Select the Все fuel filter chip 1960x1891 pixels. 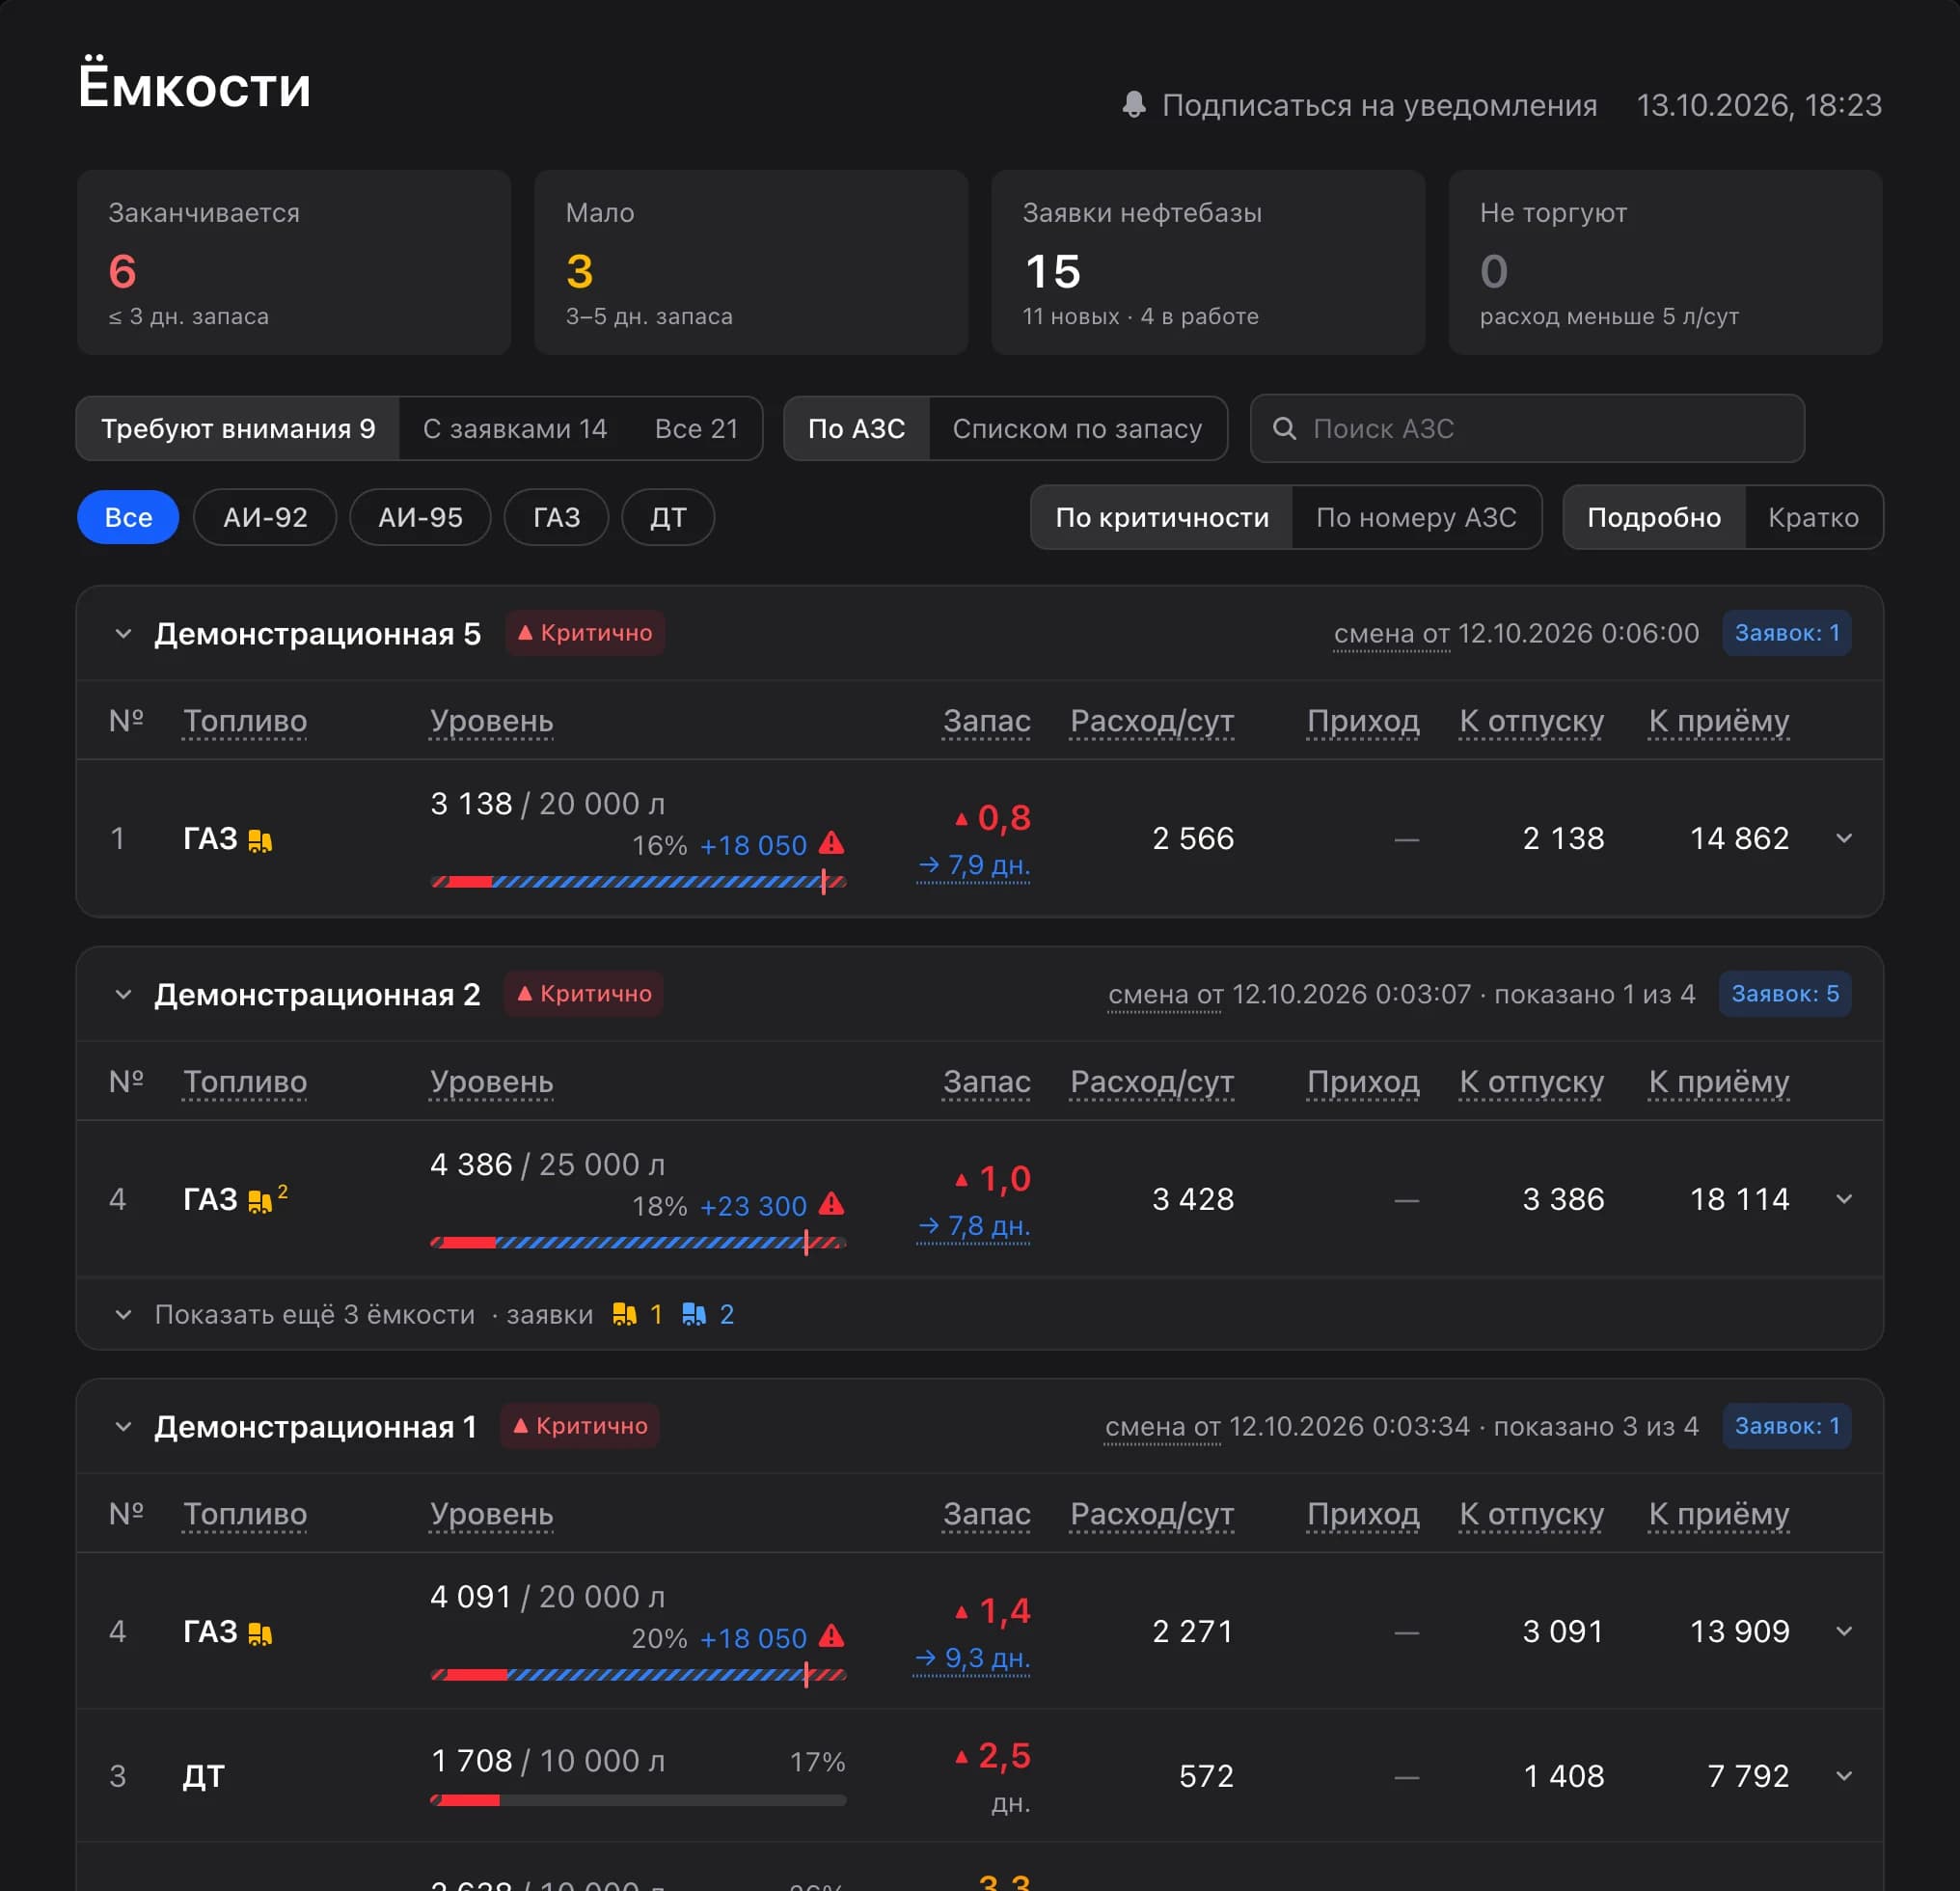coord(128,517)
